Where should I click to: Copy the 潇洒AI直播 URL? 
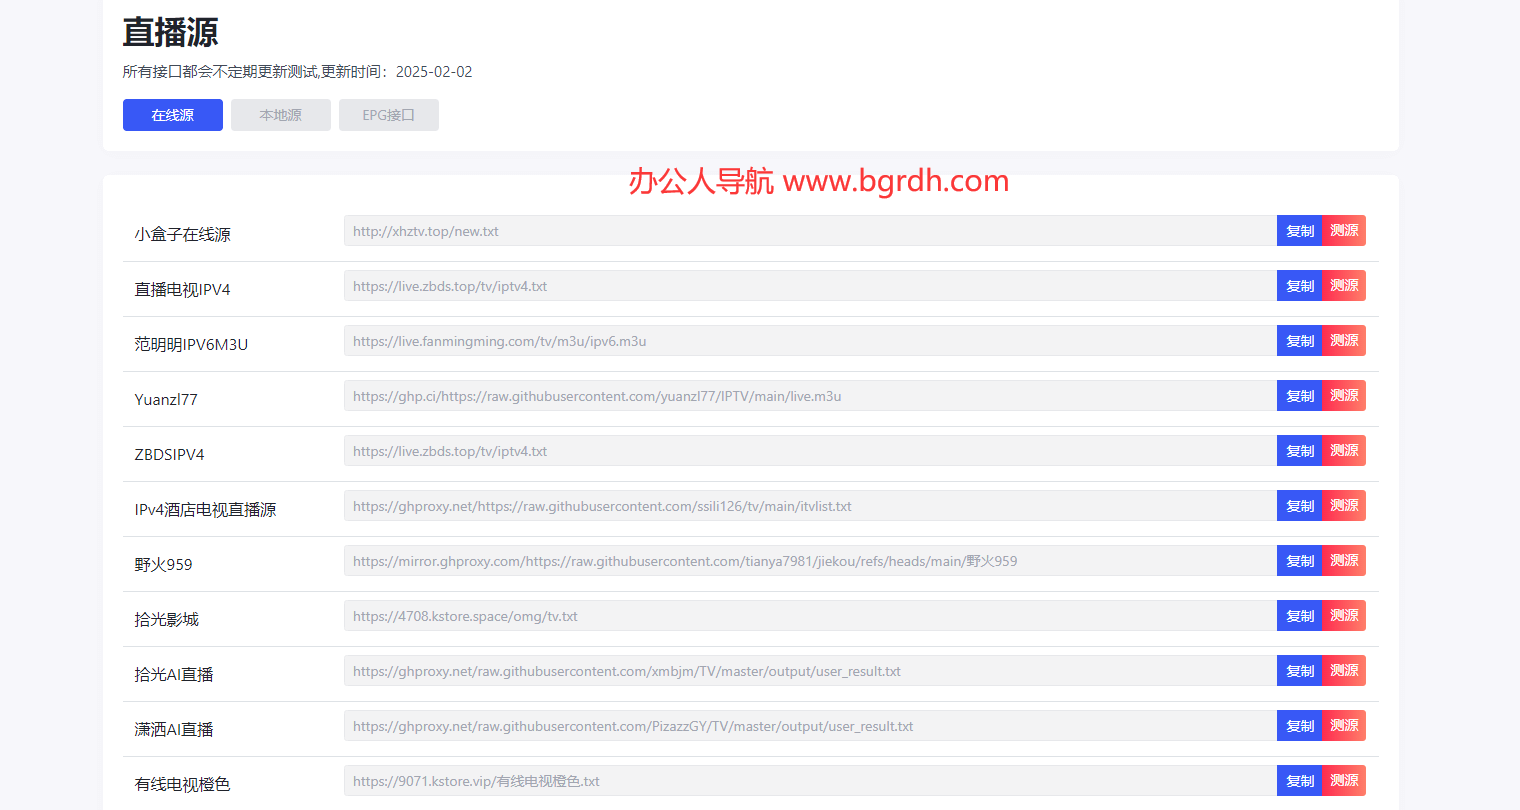(x=1299, y=726)
